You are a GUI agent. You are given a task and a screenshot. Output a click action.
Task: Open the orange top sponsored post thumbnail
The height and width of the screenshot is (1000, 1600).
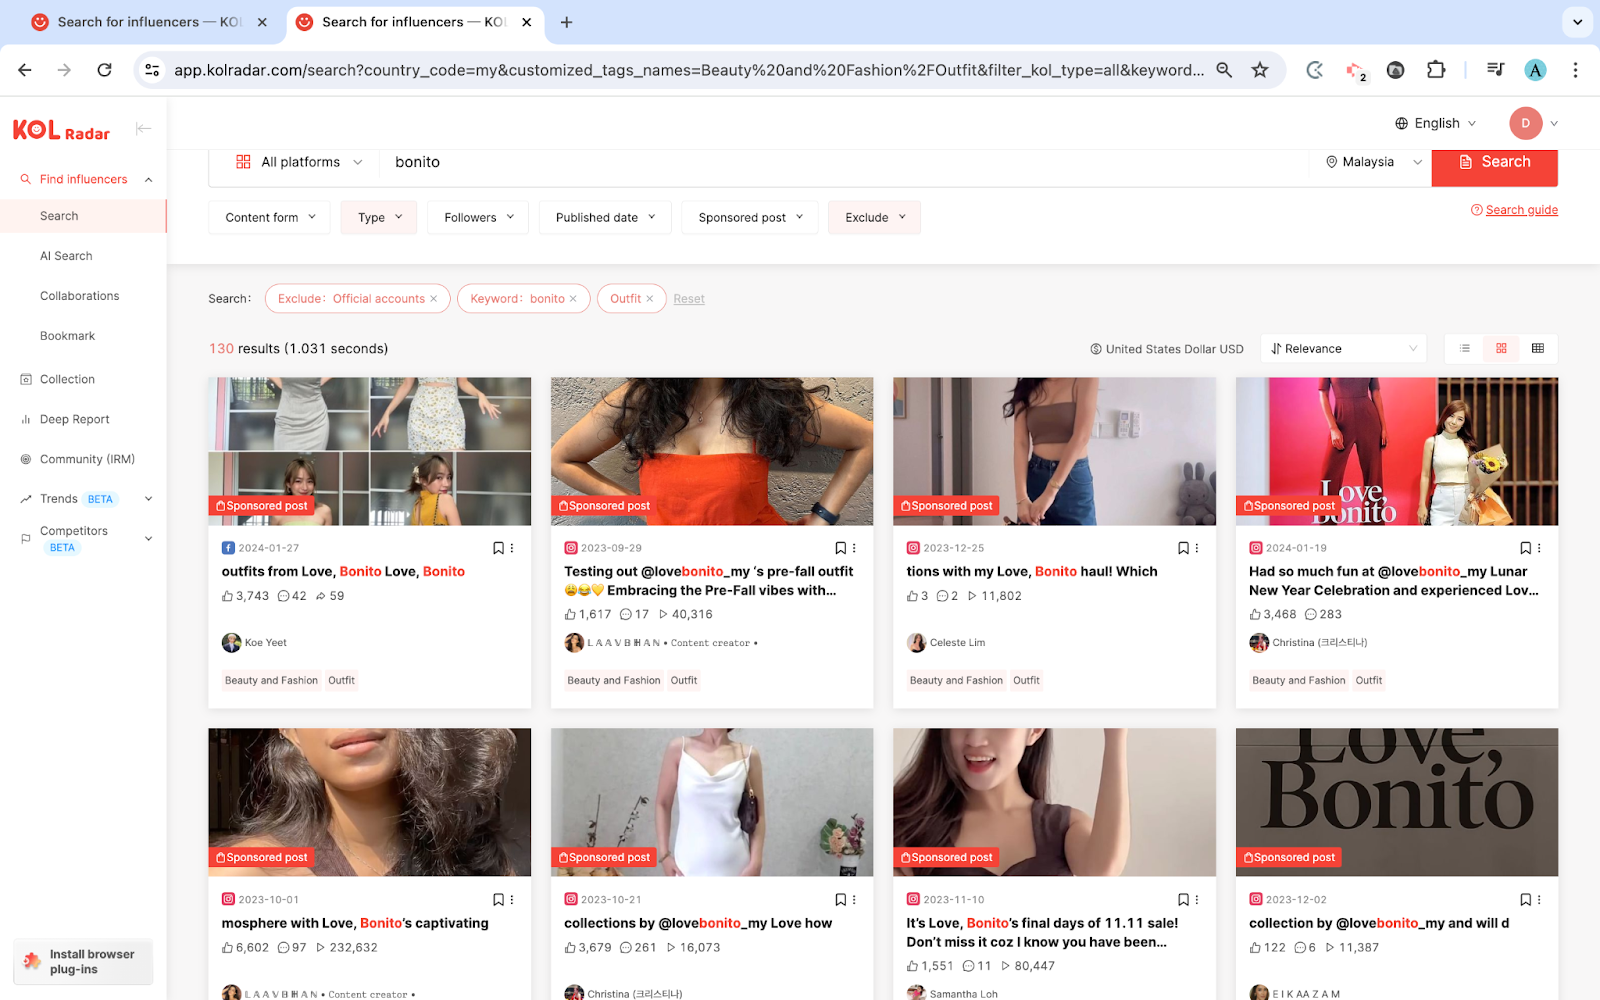tap(712, 451)
